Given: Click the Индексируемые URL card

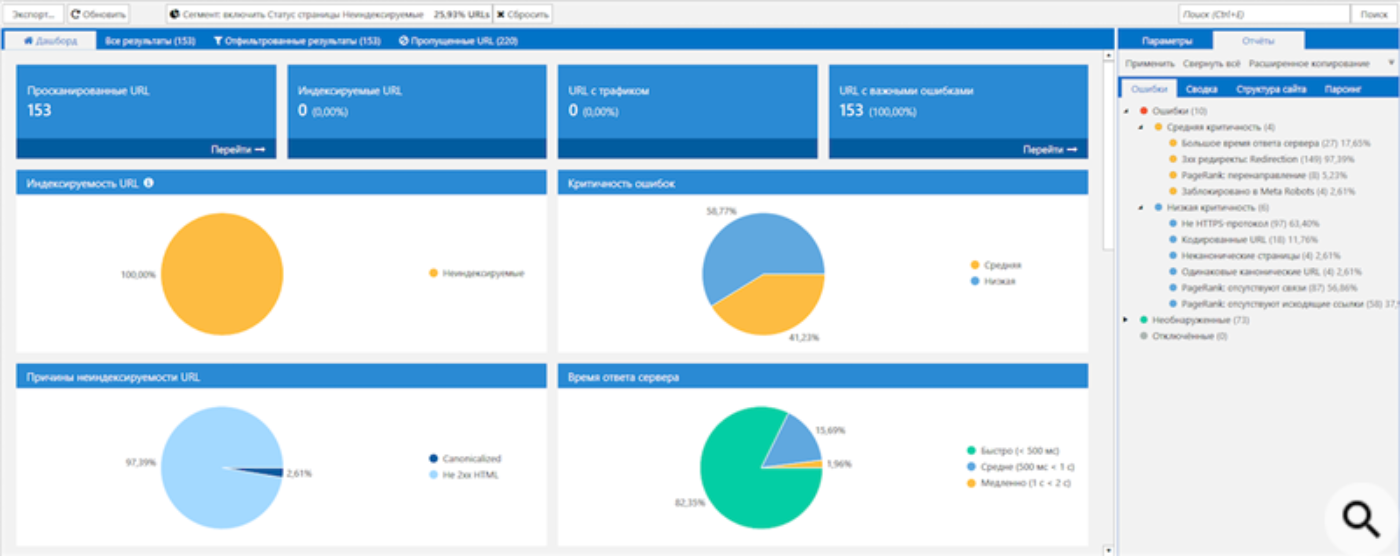Looking at the screenshot, I should pos(417,111).
